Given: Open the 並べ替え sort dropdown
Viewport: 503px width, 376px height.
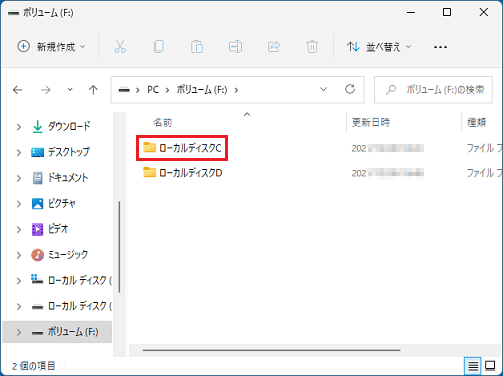Looking at the screenshot, I should click(379, 47).
